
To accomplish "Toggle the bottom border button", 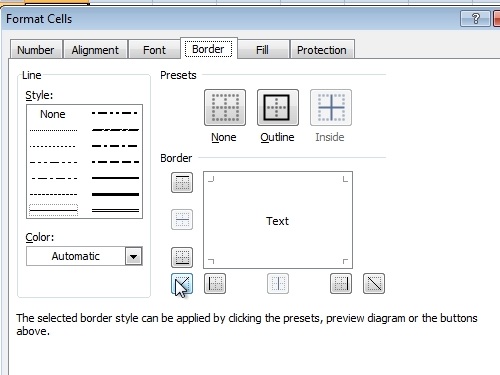I will tap(182, 257).
